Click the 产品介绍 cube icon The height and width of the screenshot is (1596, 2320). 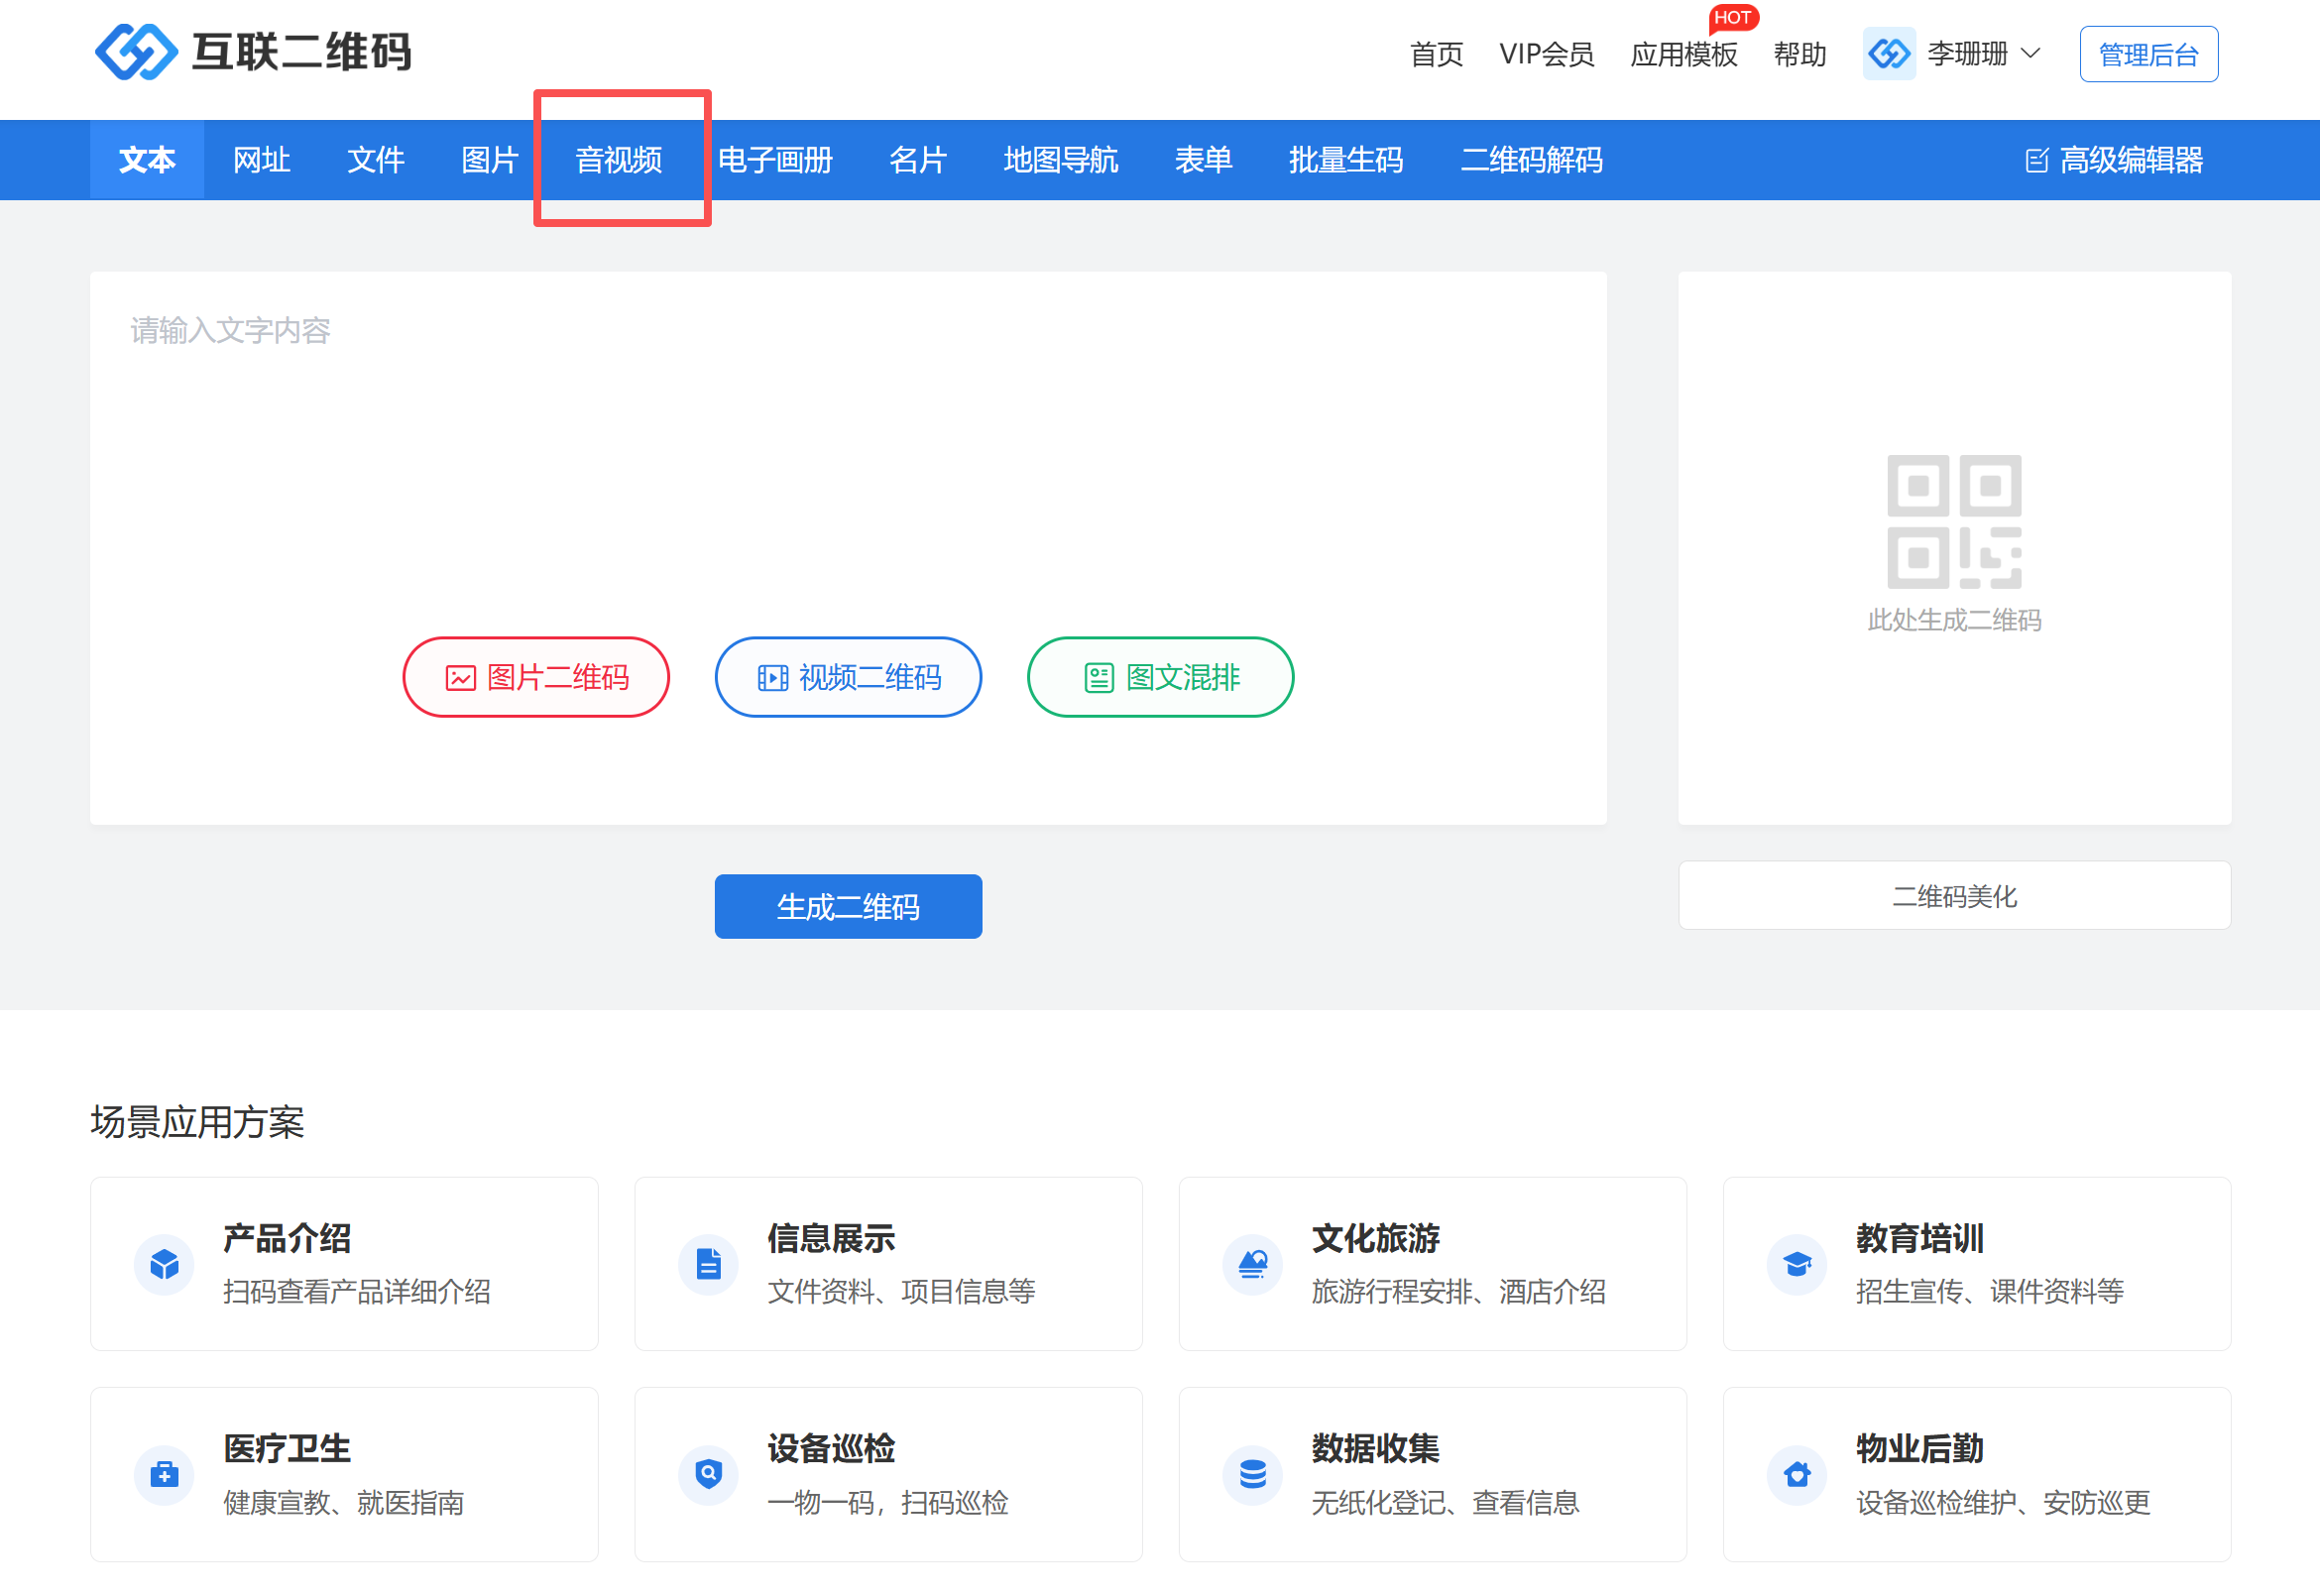point(164,1265)
